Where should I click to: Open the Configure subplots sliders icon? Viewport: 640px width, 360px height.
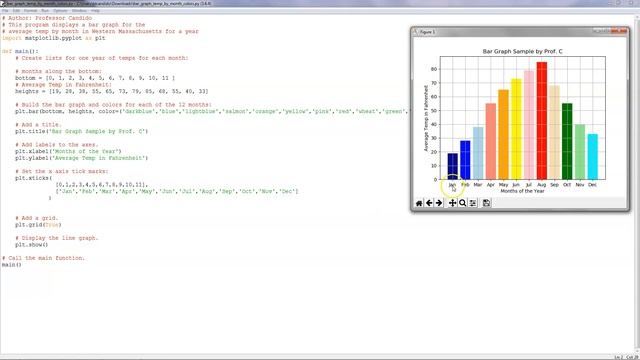click(473, 203)
